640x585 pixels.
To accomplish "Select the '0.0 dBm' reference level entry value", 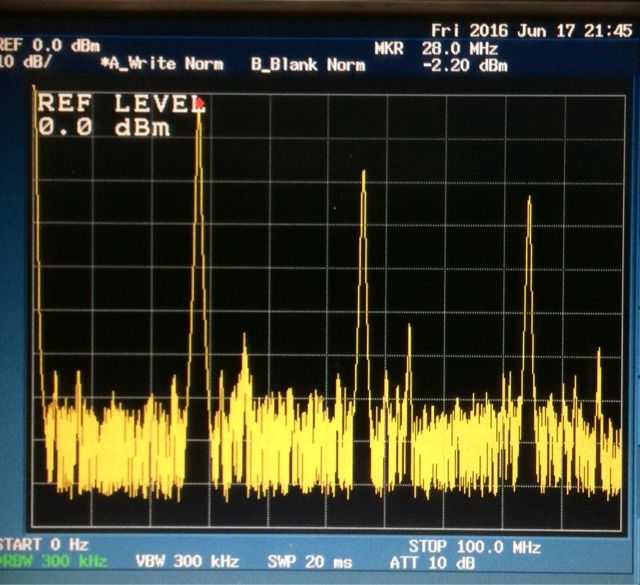I will [x=104, y=127].
